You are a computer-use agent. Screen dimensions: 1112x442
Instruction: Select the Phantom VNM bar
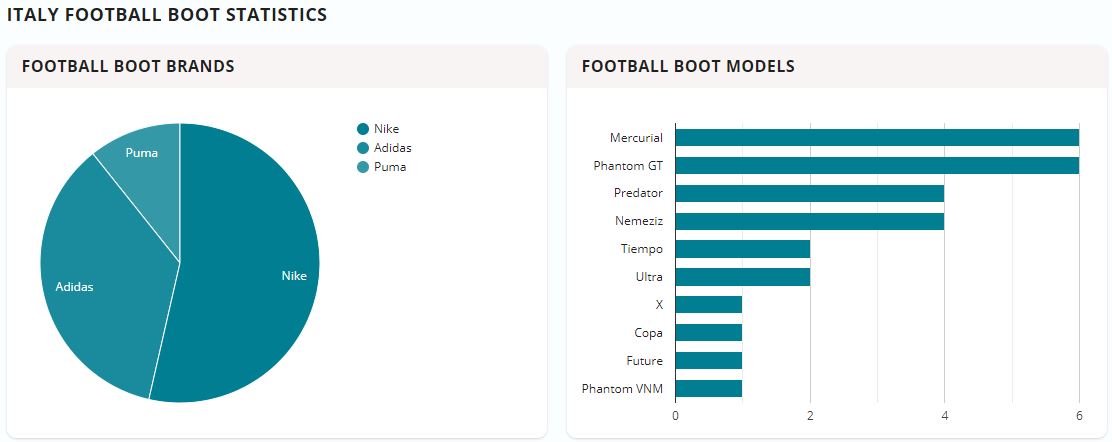coord(709,388)
